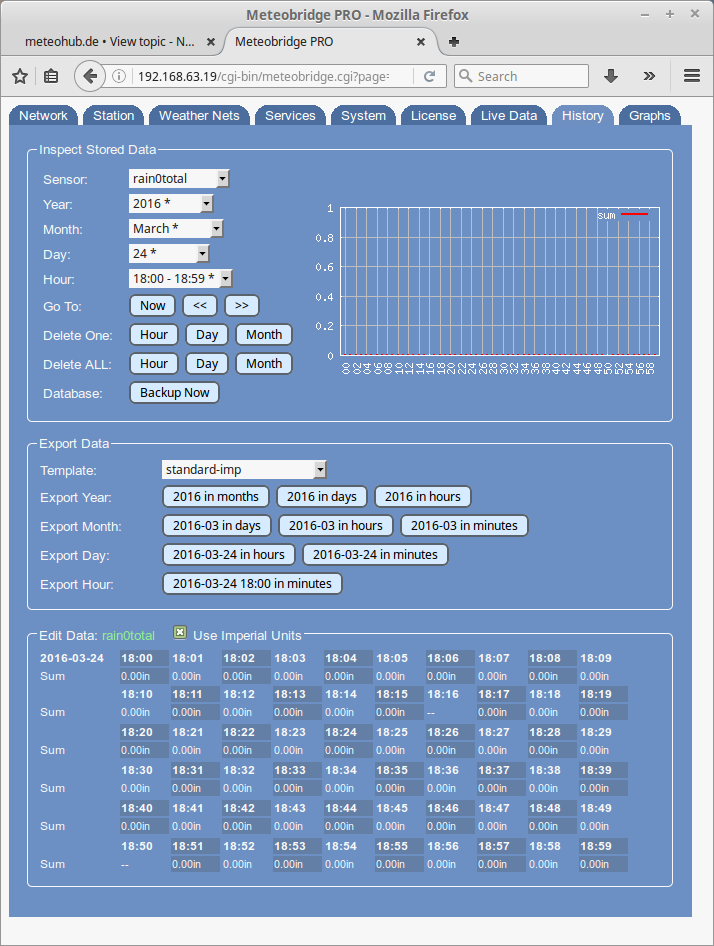
Task: Expand the Sensor rain0total dropdown
Action: point(179,179)
